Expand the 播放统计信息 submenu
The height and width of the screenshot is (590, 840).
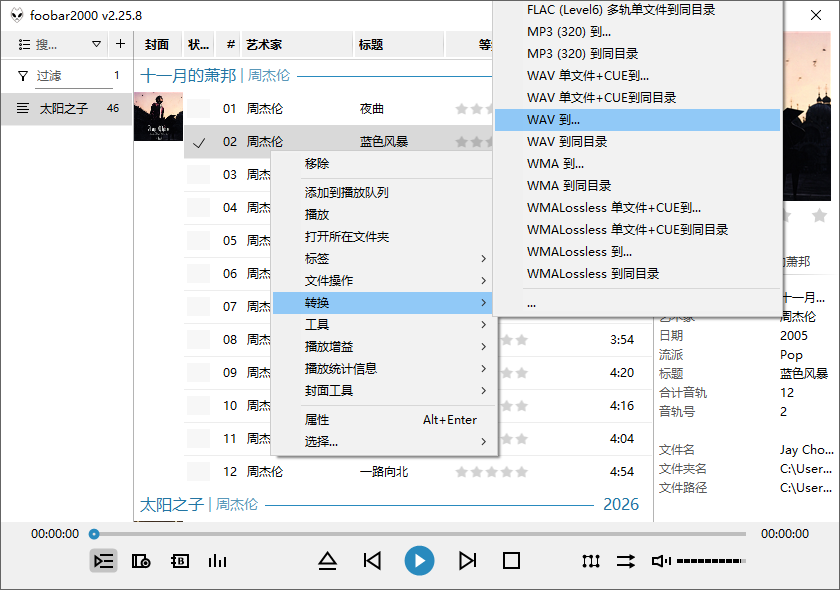click(383, 369)
